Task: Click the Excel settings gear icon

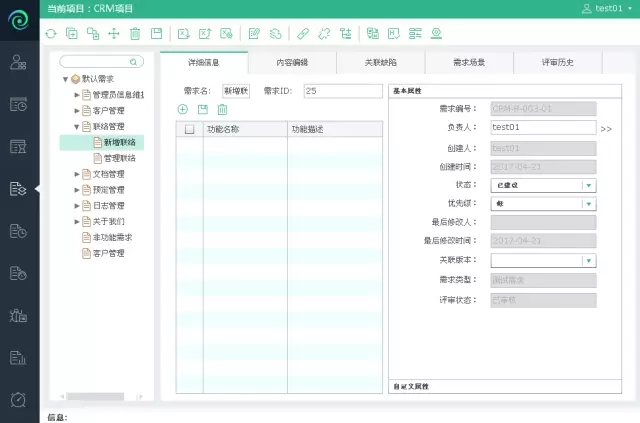Action: (x=226, y=33)
